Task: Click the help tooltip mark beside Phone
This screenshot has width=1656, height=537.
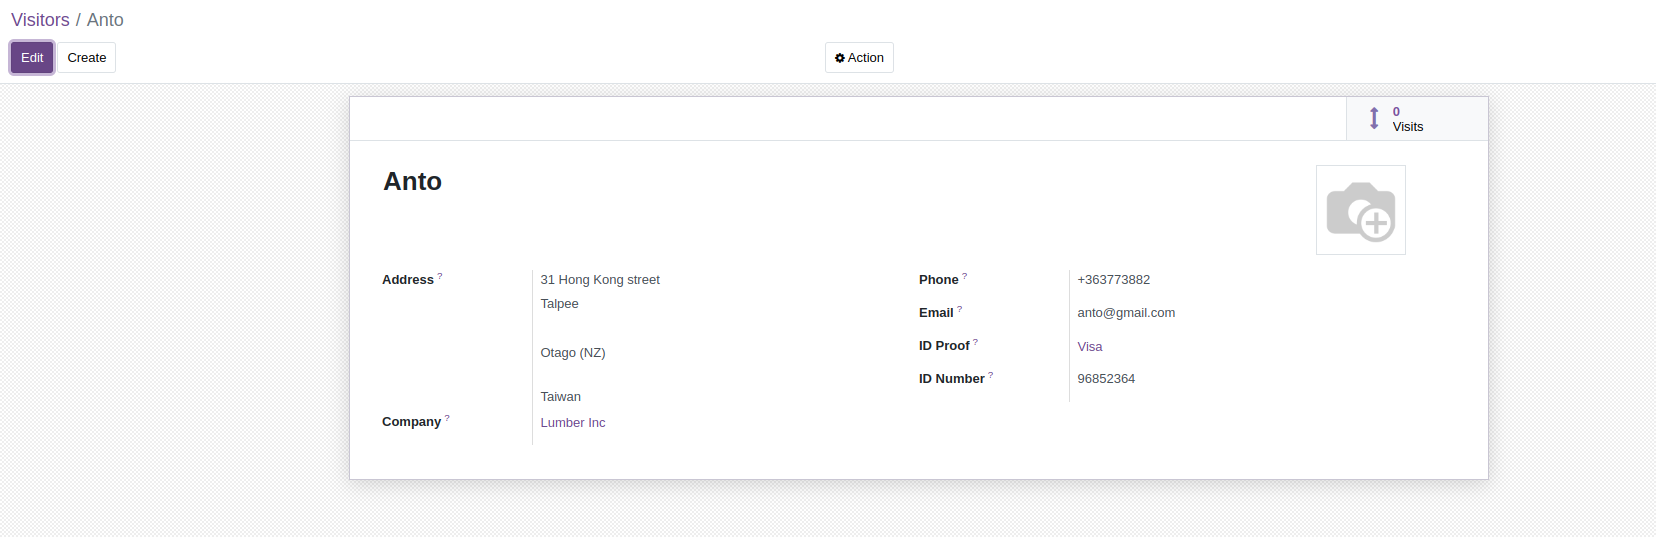Action: pyautogui.click(x=965, y=276)
